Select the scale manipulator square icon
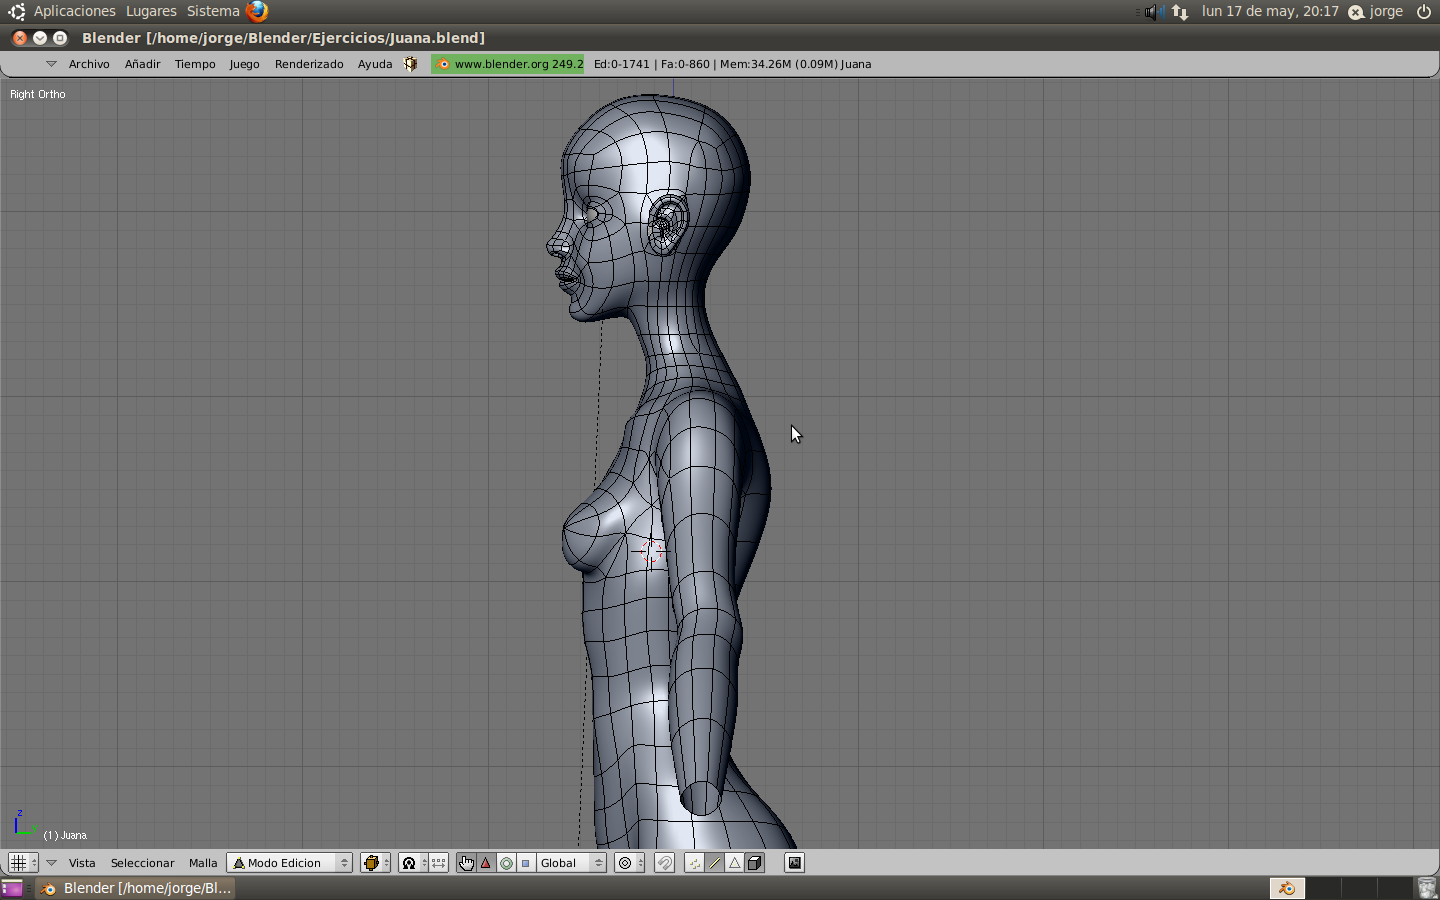The height and width of the screenshot is (900, 1440). point(526,863)
